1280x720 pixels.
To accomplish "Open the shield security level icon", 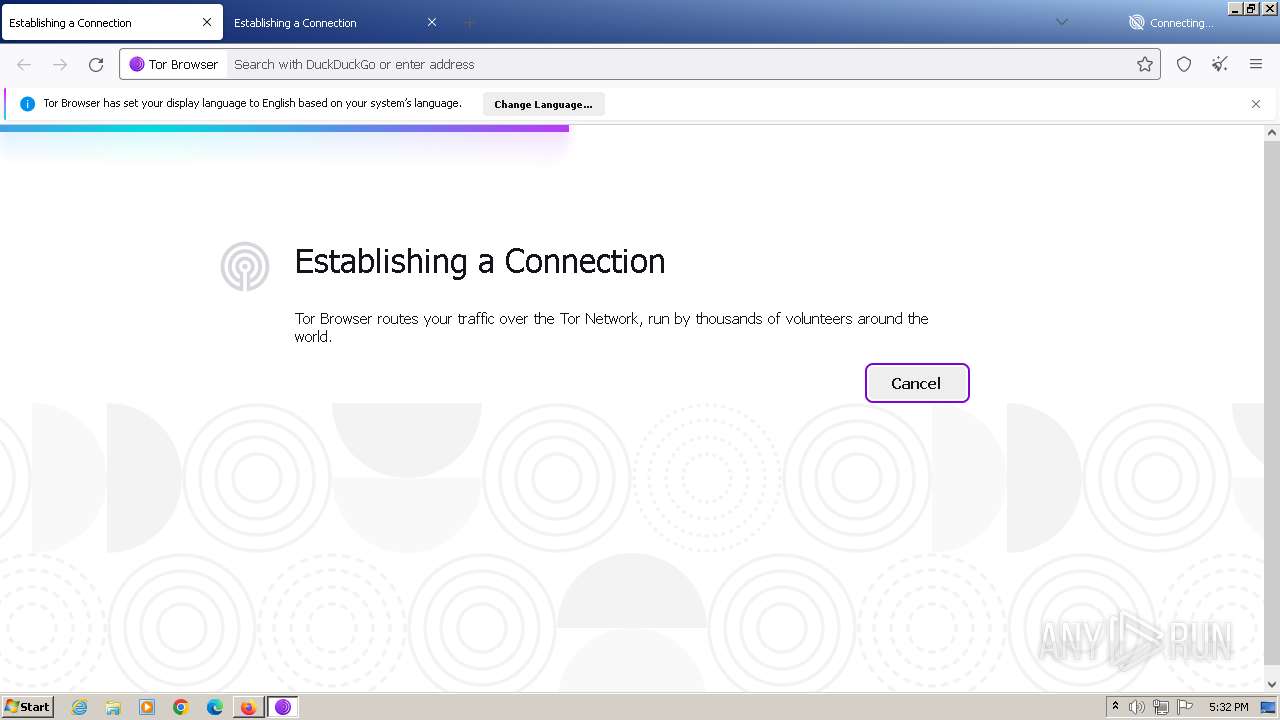I will [1184, 64].
